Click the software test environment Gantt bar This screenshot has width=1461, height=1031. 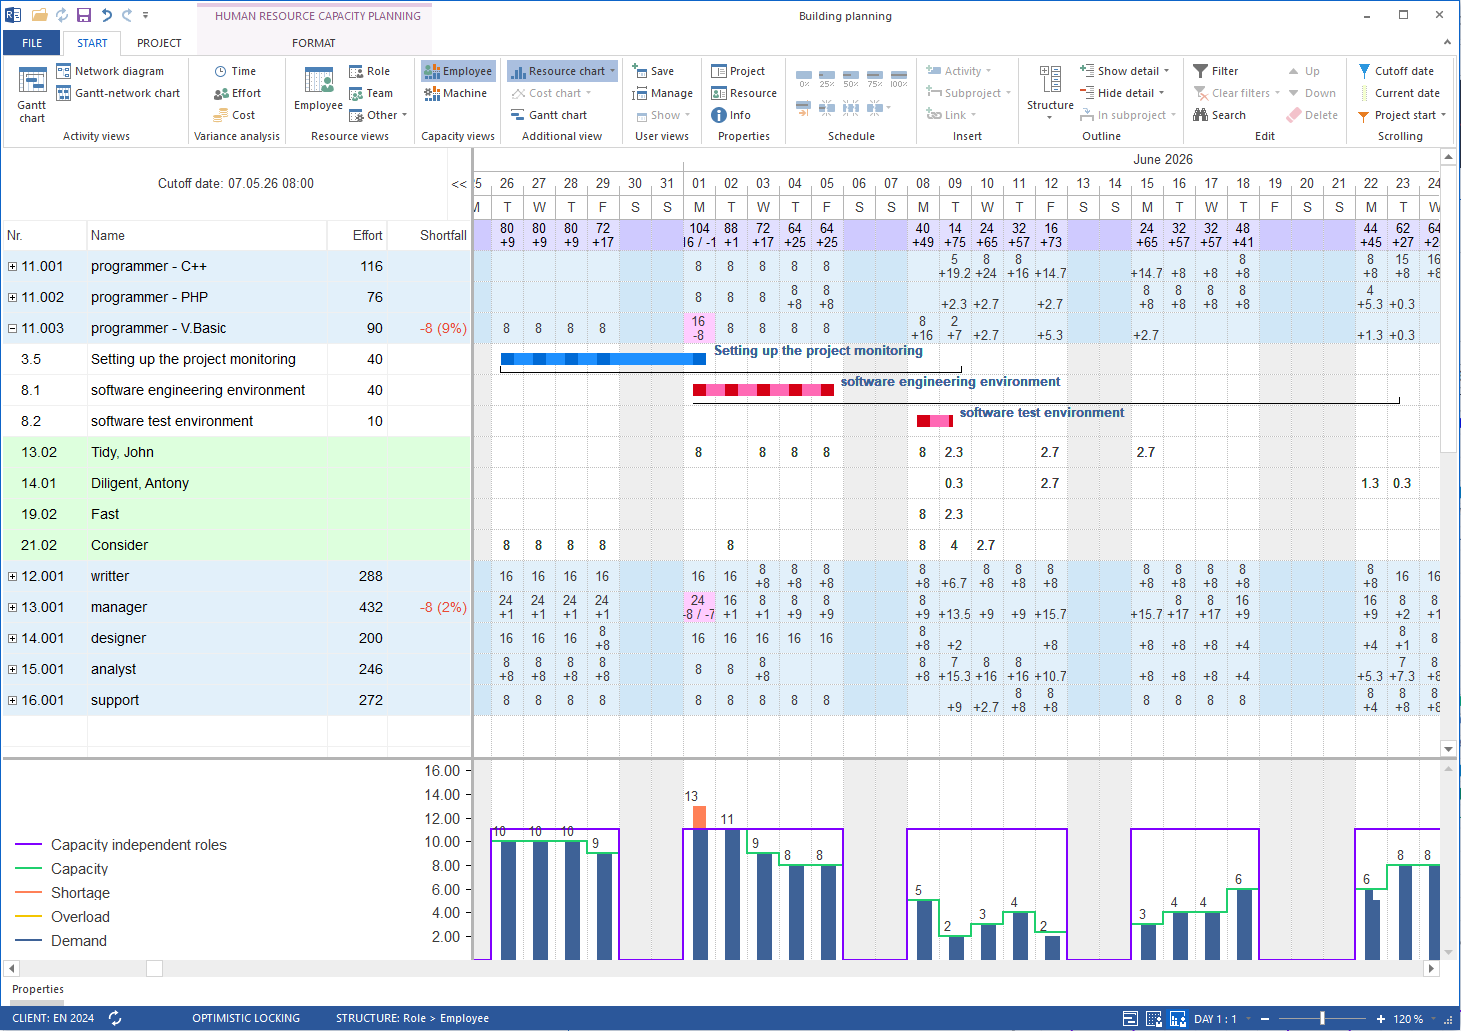[x=934, y=421]
